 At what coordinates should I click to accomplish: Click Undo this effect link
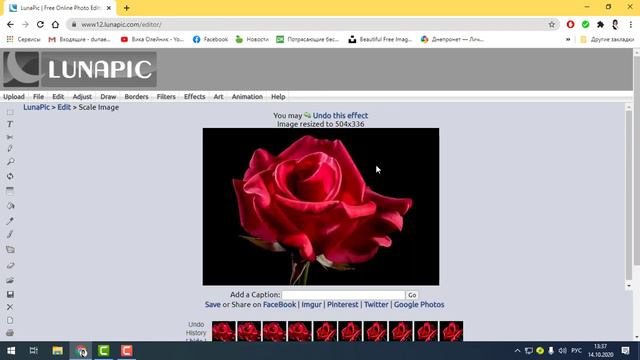[340, 116]
